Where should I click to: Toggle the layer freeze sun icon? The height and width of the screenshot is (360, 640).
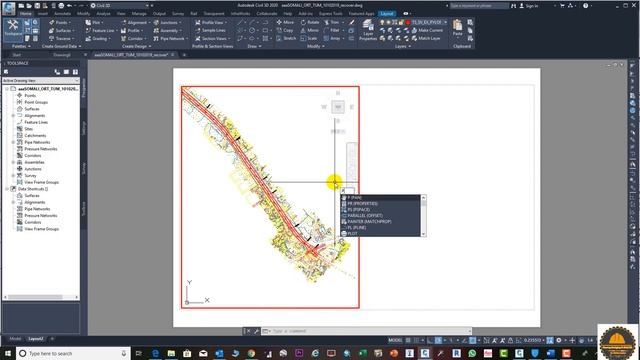coord(388,22)
